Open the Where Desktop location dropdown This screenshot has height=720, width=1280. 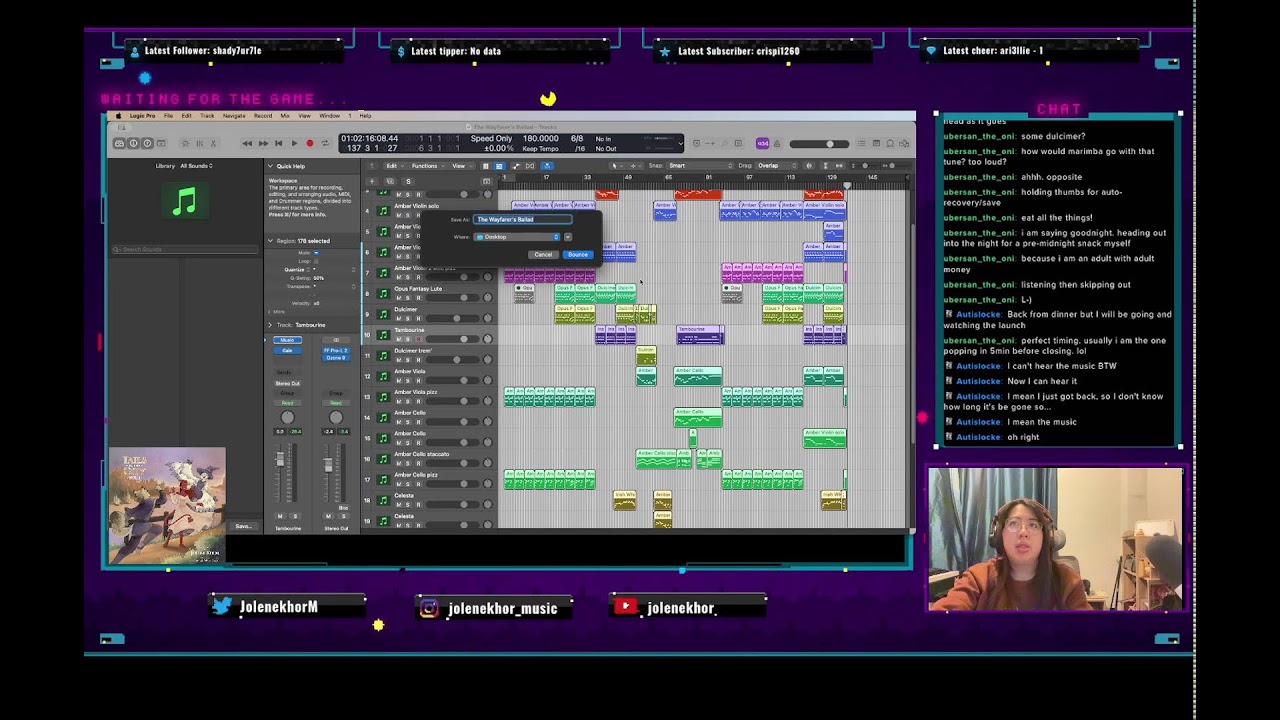pyautogui.click(x=519, y=237)
